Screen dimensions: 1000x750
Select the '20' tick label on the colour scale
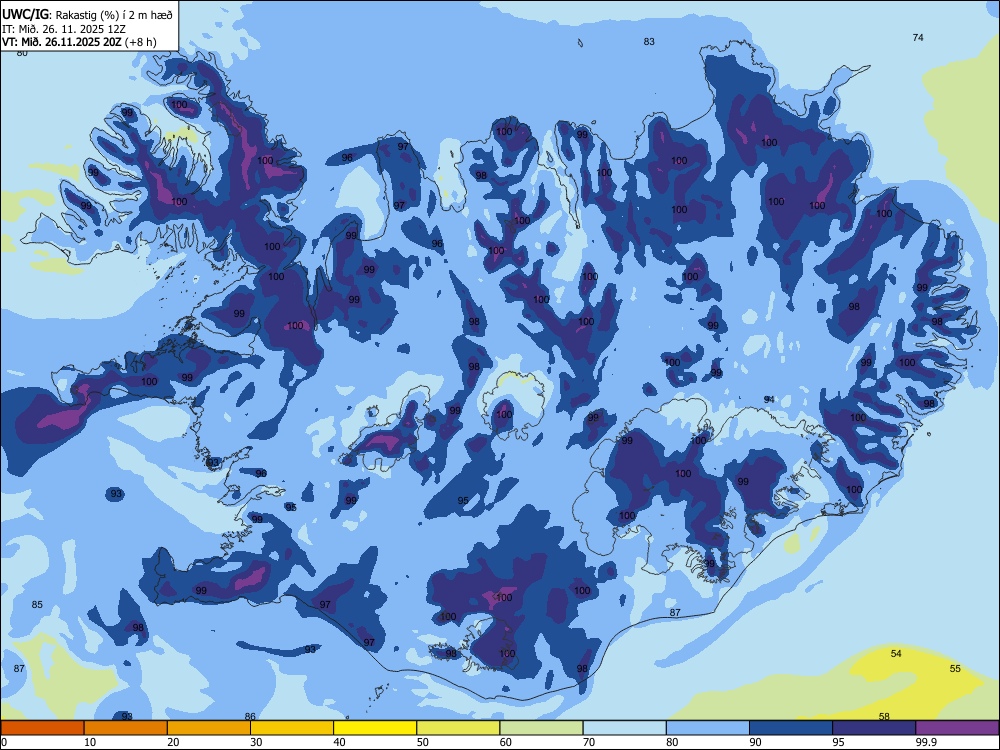click(x=173, y=742)
